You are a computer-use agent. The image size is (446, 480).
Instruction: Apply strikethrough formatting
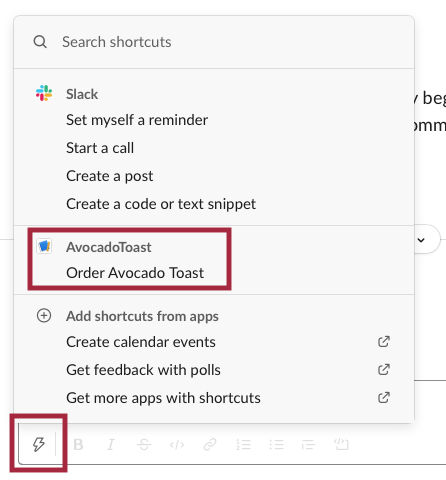pyautogui.click(x=144, y=444)
